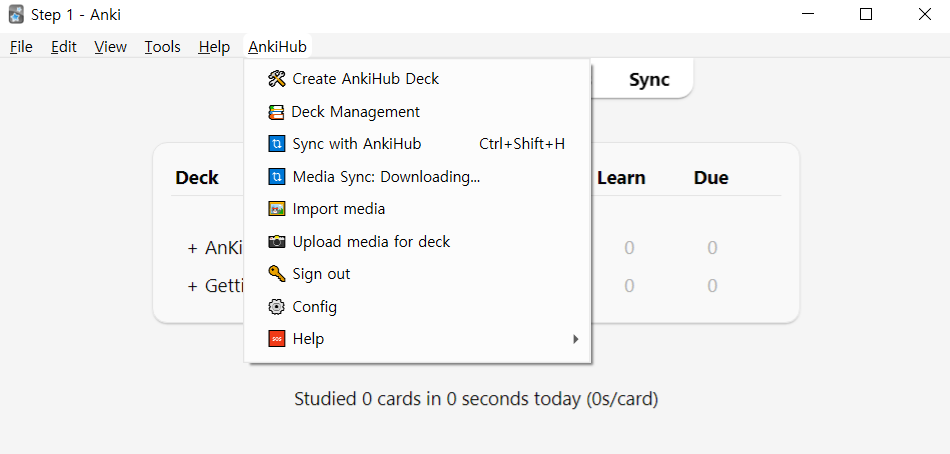
Task: Click the red Help icon in the AnkiHub menu
Action: [276, 339]
